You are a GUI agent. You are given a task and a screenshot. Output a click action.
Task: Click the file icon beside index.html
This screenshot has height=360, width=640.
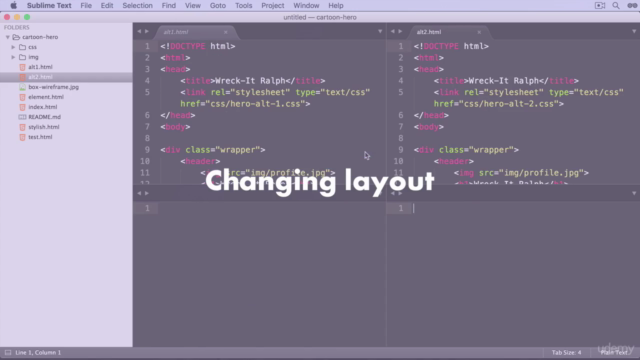(x=22, y=107)
